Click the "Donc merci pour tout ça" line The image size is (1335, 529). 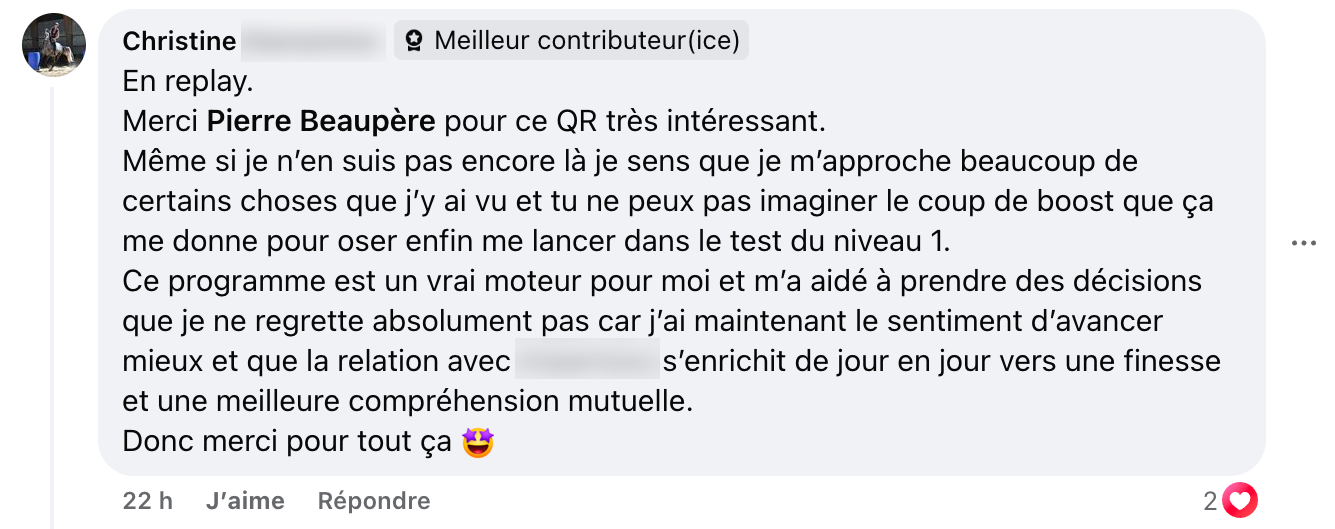tap(288, 441)
